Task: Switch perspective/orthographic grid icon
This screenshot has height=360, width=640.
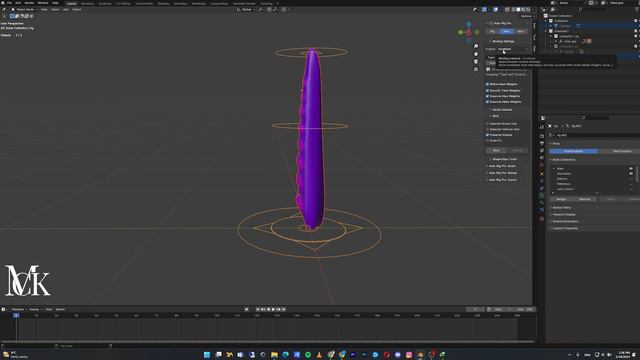Action: 476,69
